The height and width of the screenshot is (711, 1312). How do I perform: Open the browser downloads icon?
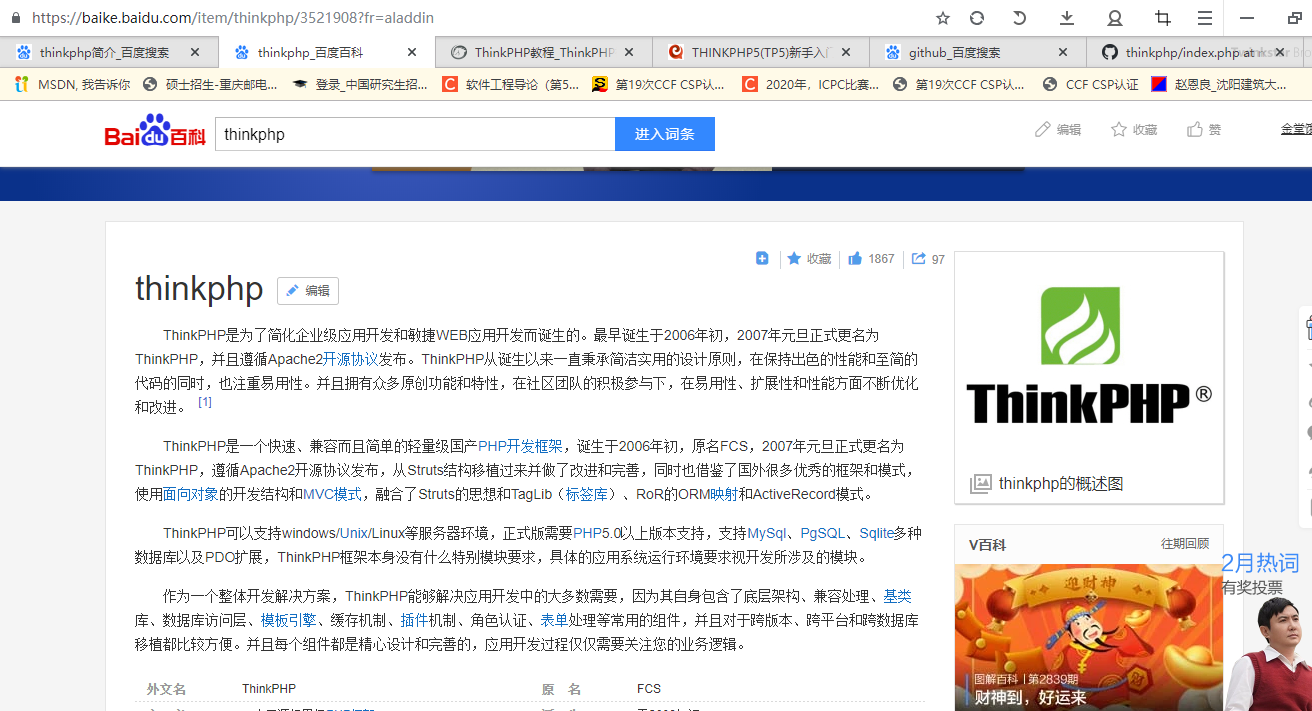click(x=1067, y=18)
